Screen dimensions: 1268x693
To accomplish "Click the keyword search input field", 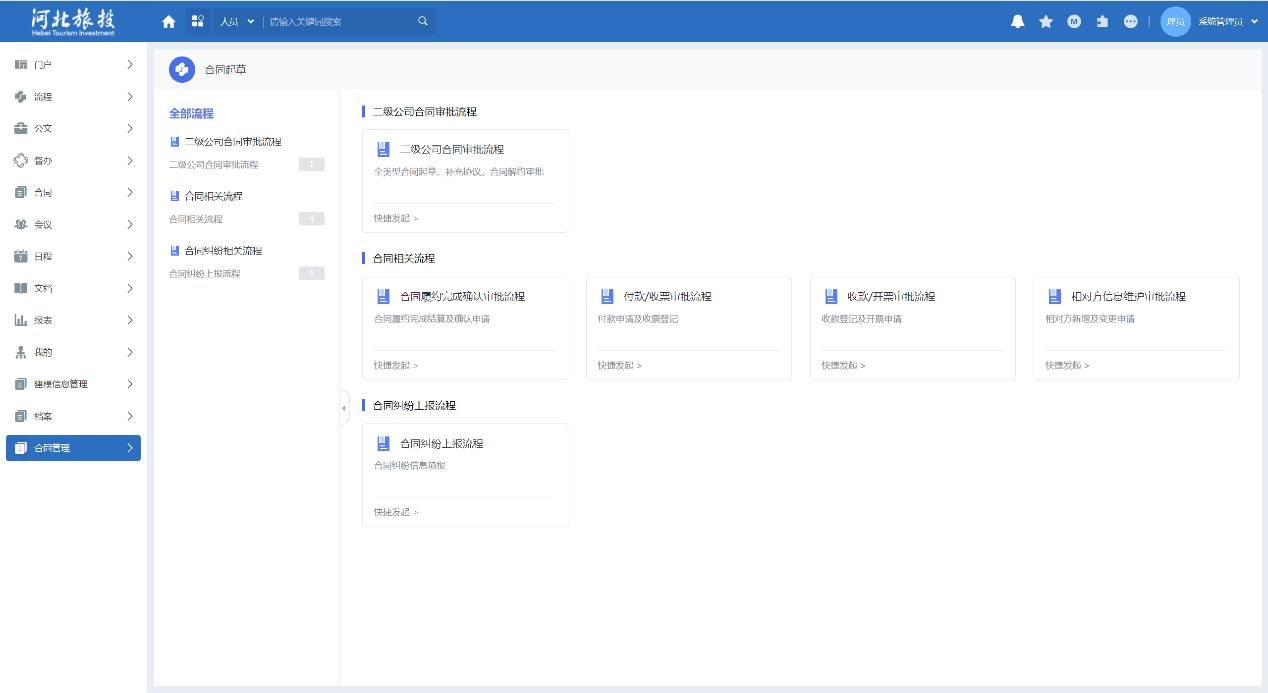I will 340,21.
